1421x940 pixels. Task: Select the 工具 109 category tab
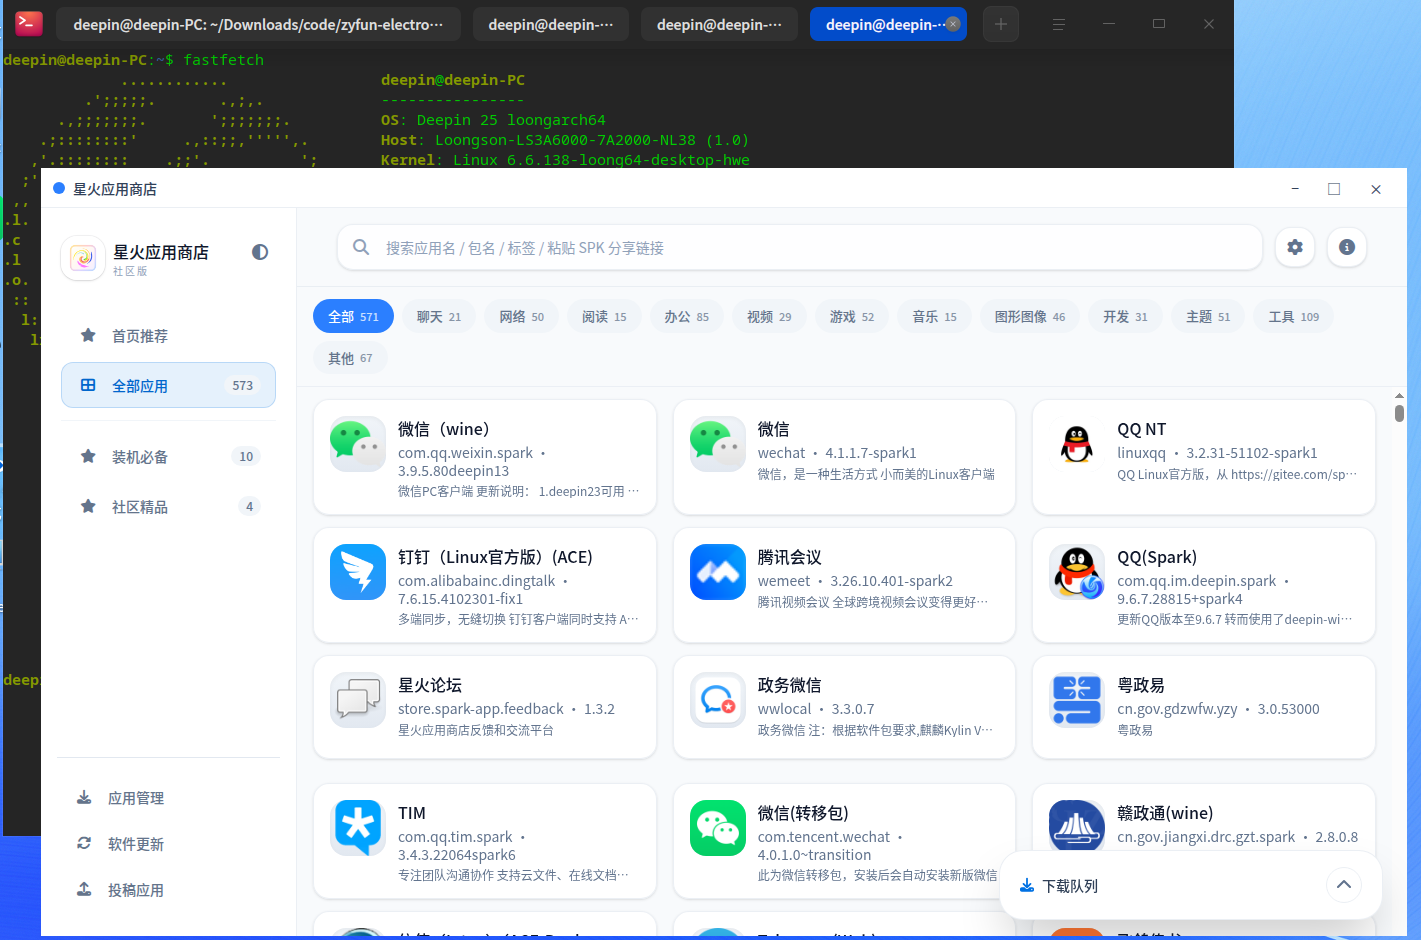click(x=1294, y=317)
